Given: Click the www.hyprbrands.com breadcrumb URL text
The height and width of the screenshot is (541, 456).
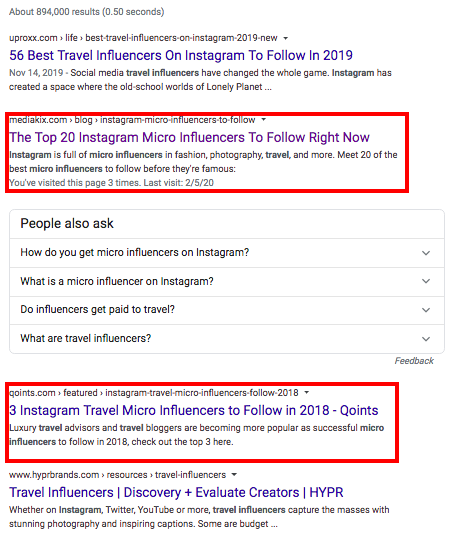Looking at the screenshot, I should coord(117,475).
